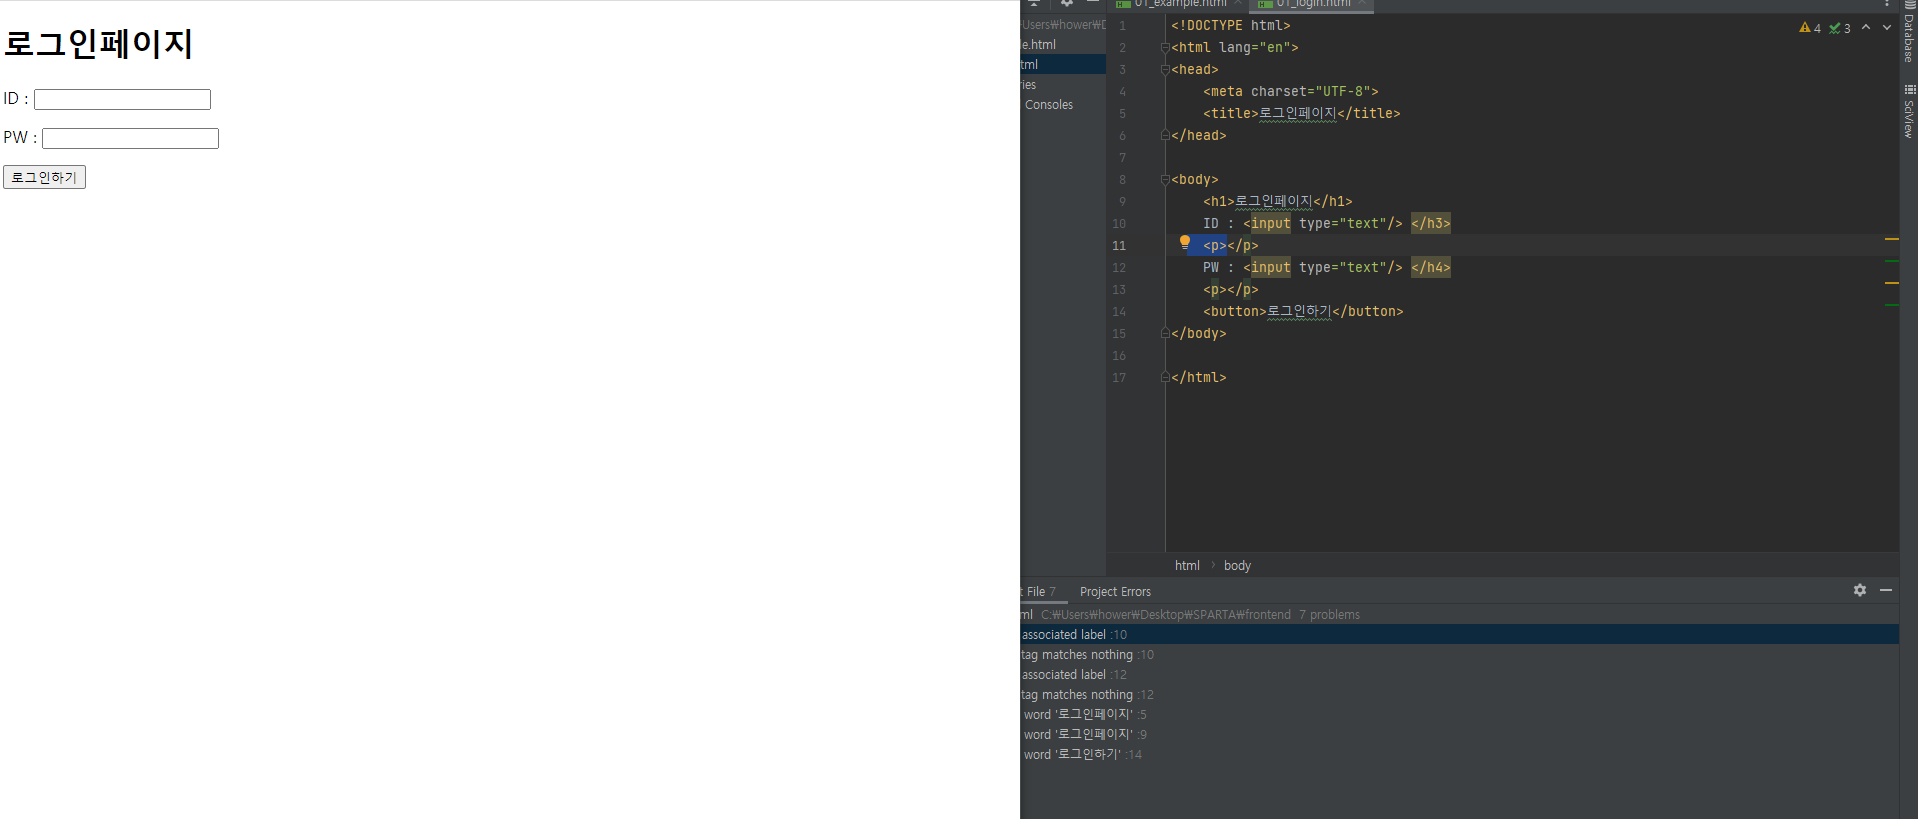Click the </h3> closing tag on line 10
The width and height of the screenshot is (1918, 819).
point(1431,224)
